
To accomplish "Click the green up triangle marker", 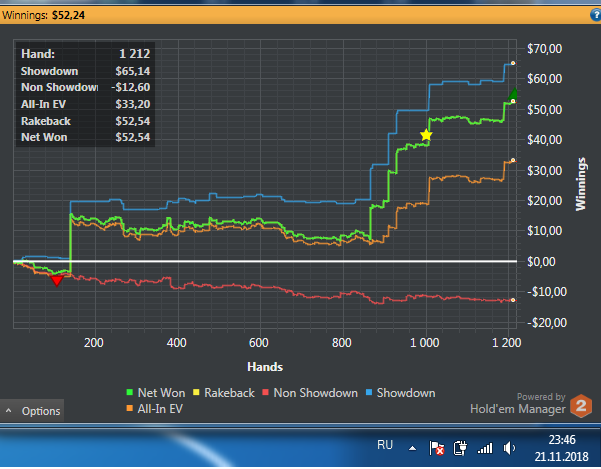I will coord(513,94).
